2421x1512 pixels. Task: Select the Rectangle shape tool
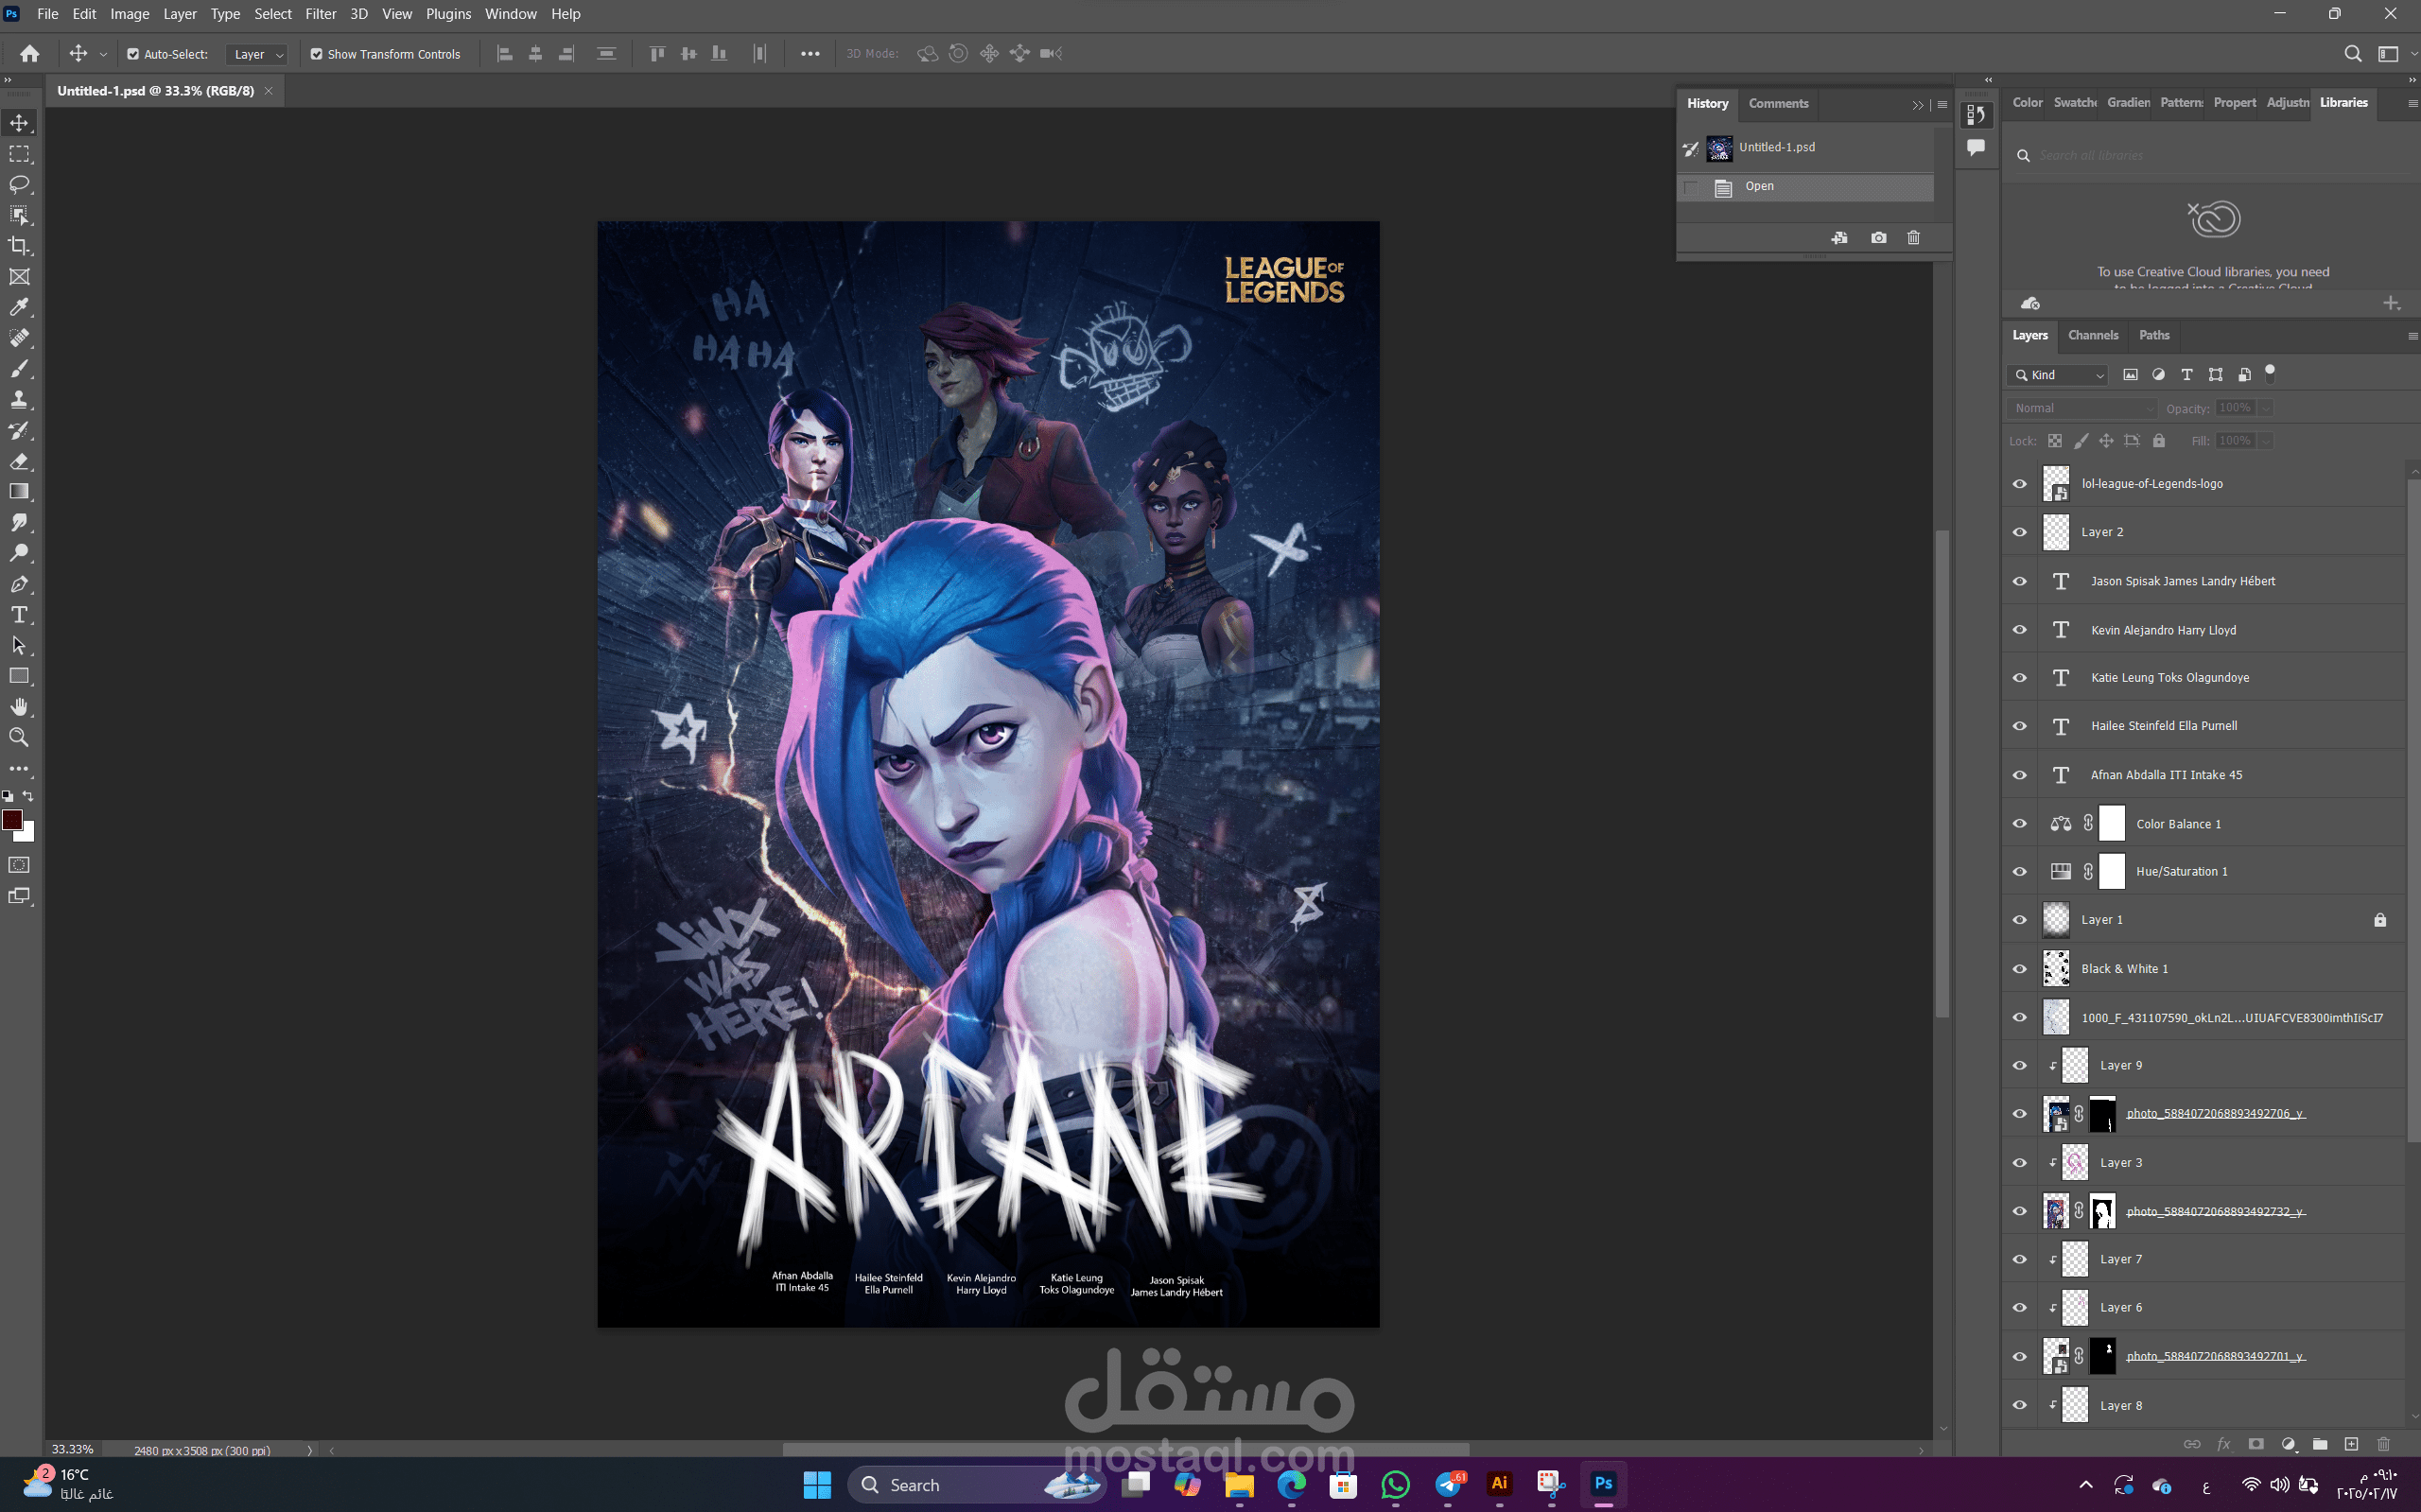coord(19,676)
